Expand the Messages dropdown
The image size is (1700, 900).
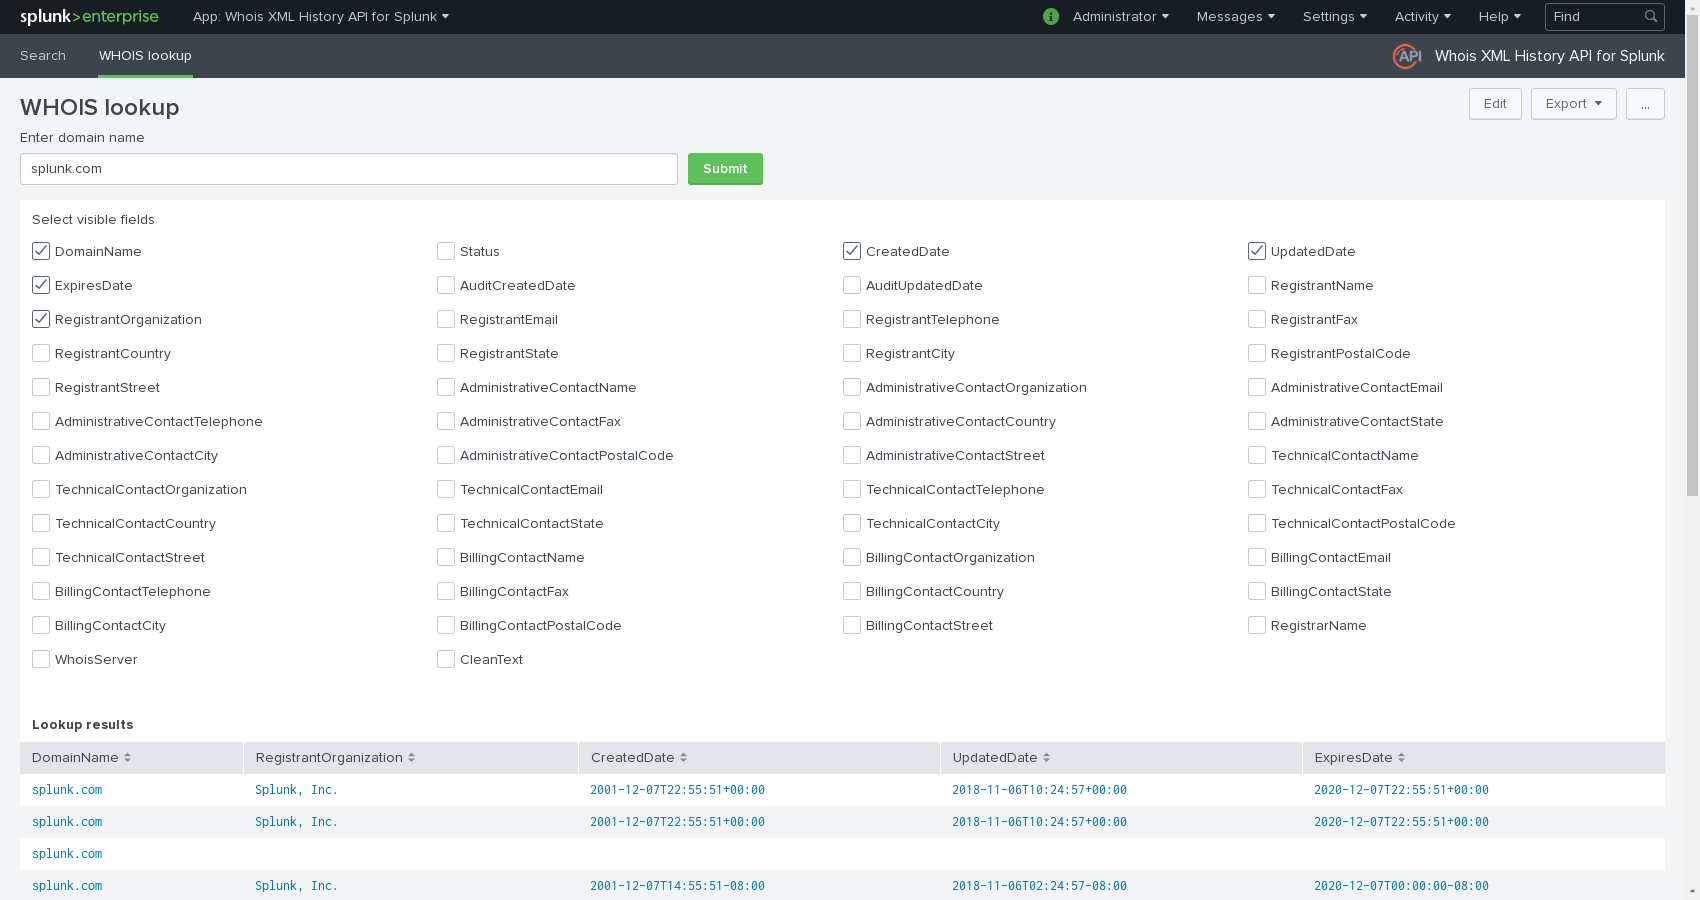tap(1236, 16)
